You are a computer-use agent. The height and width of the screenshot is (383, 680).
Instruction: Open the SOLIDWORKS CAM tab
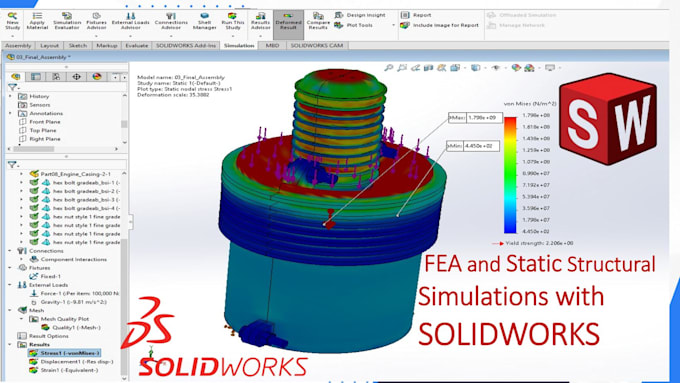[317, 45]
